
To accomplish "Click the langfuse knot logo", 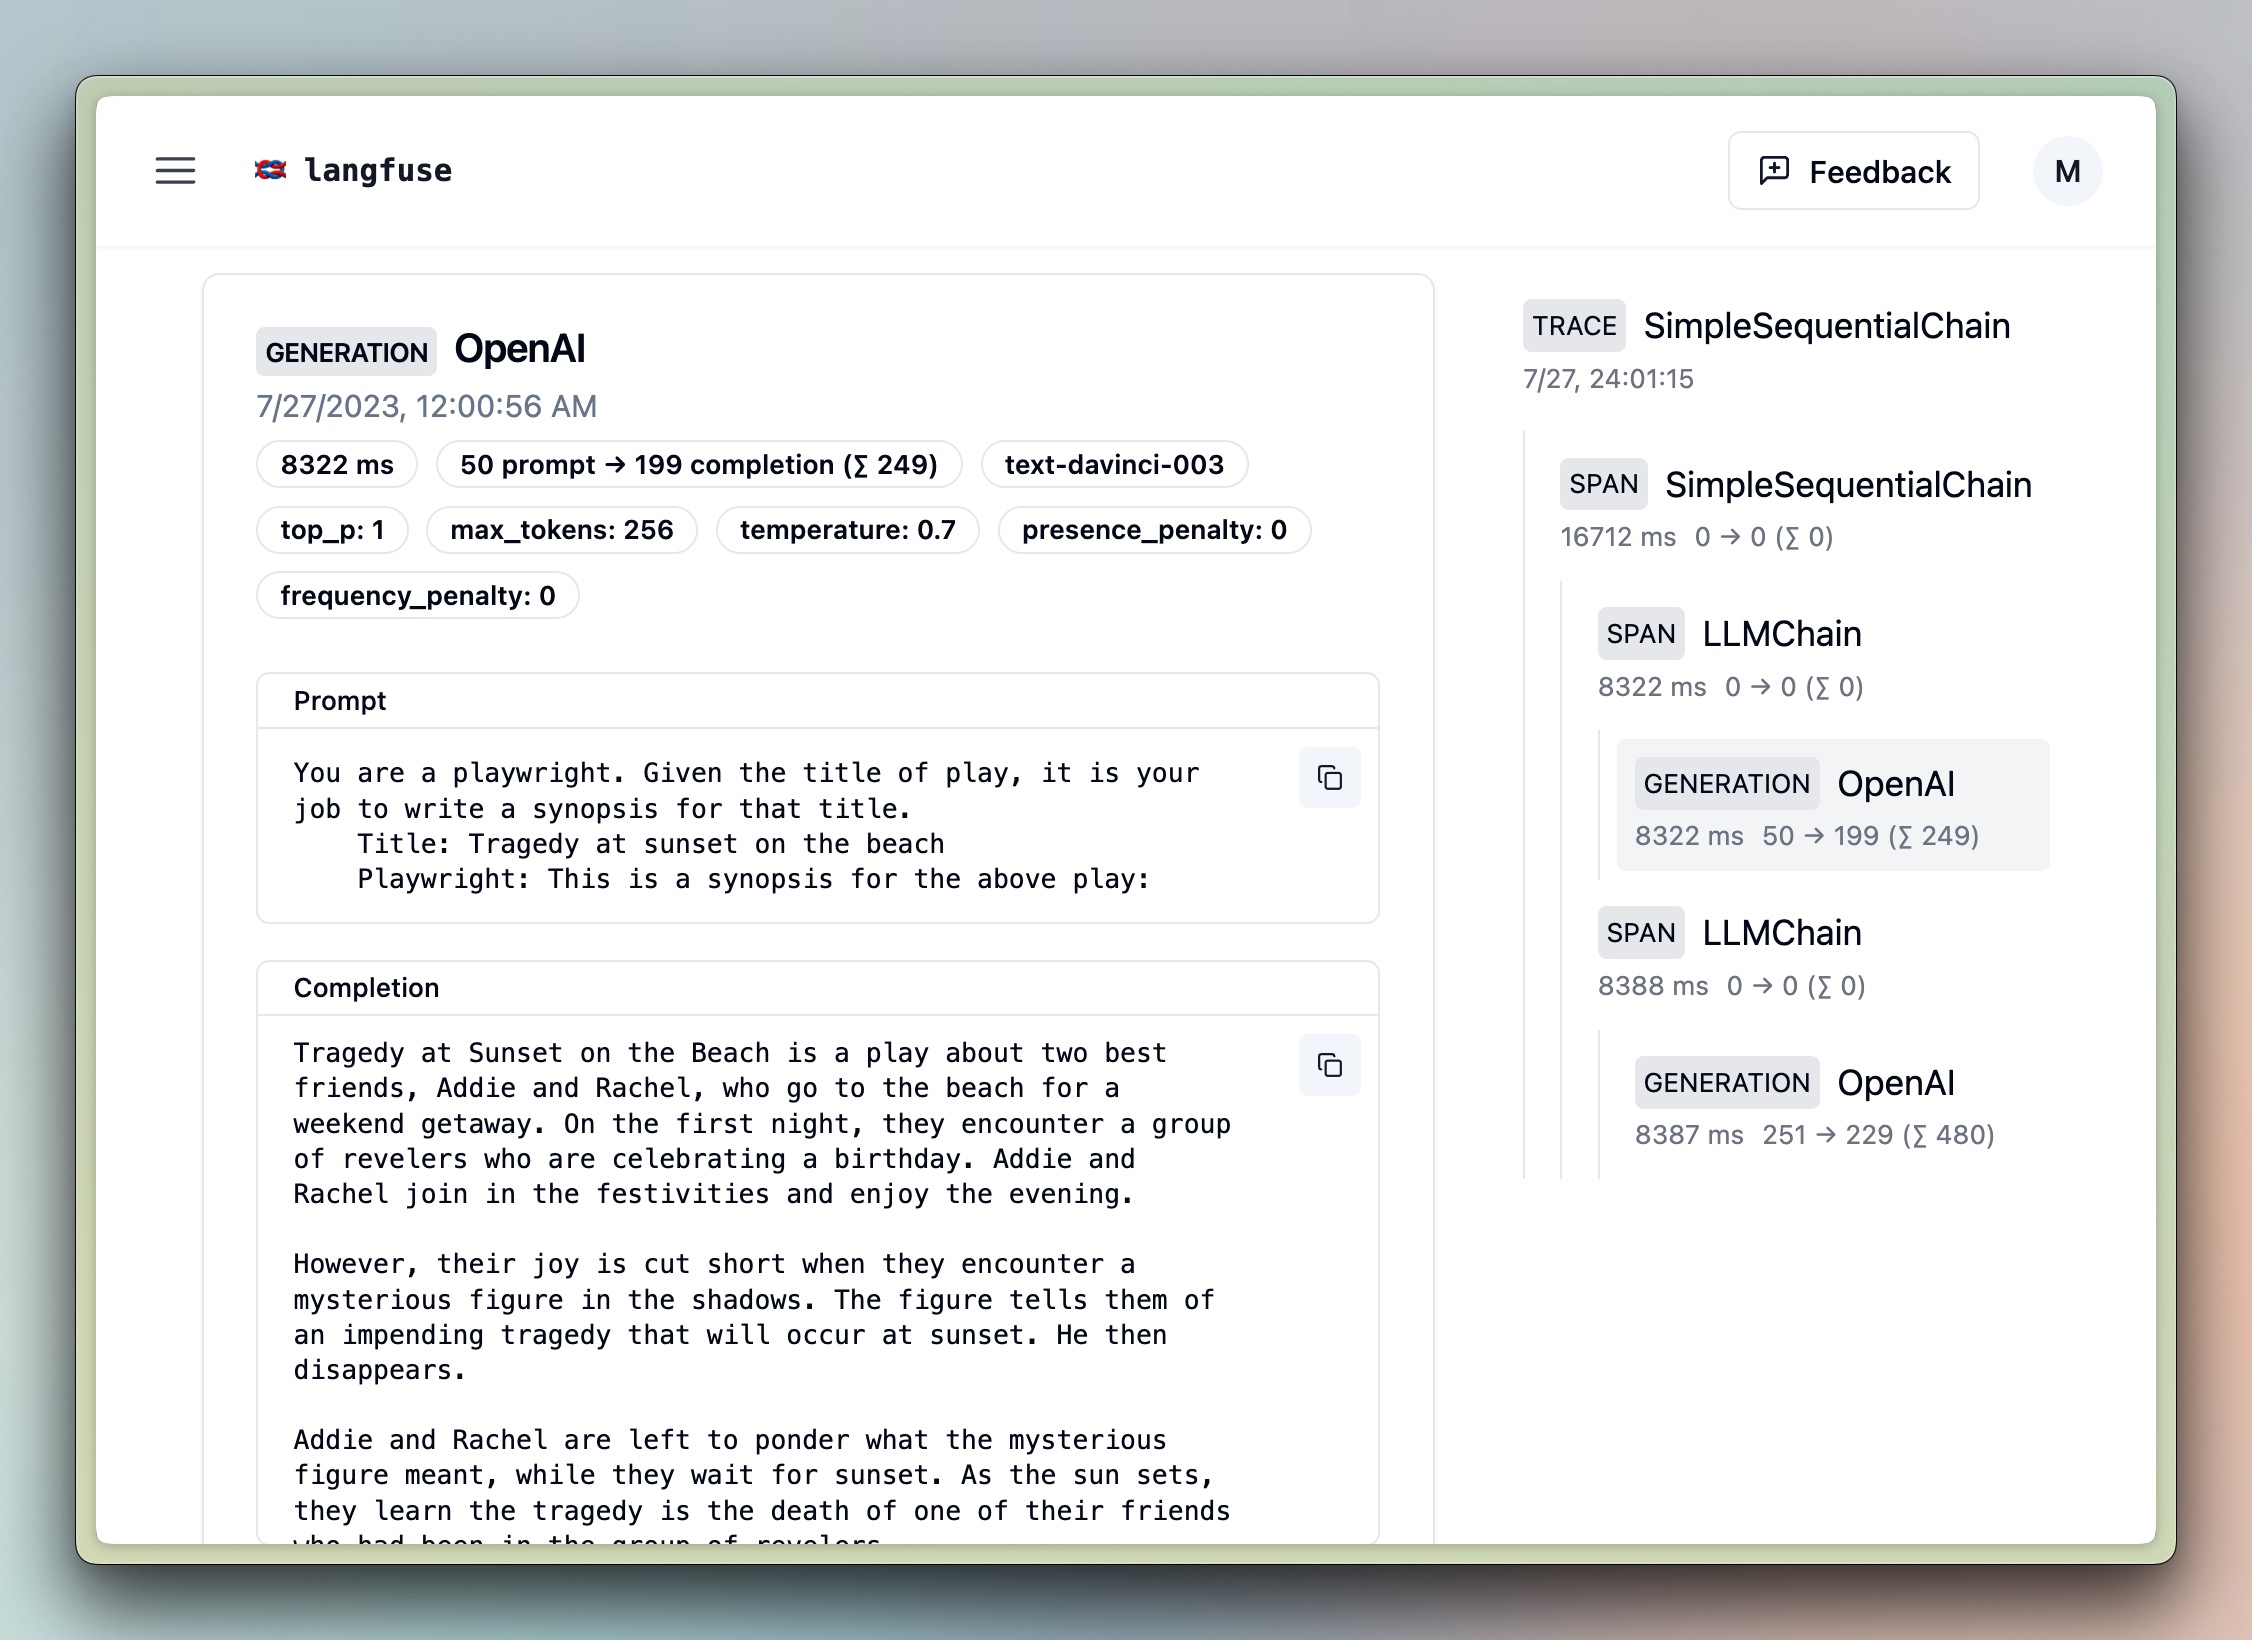I will tap(269, 169).
